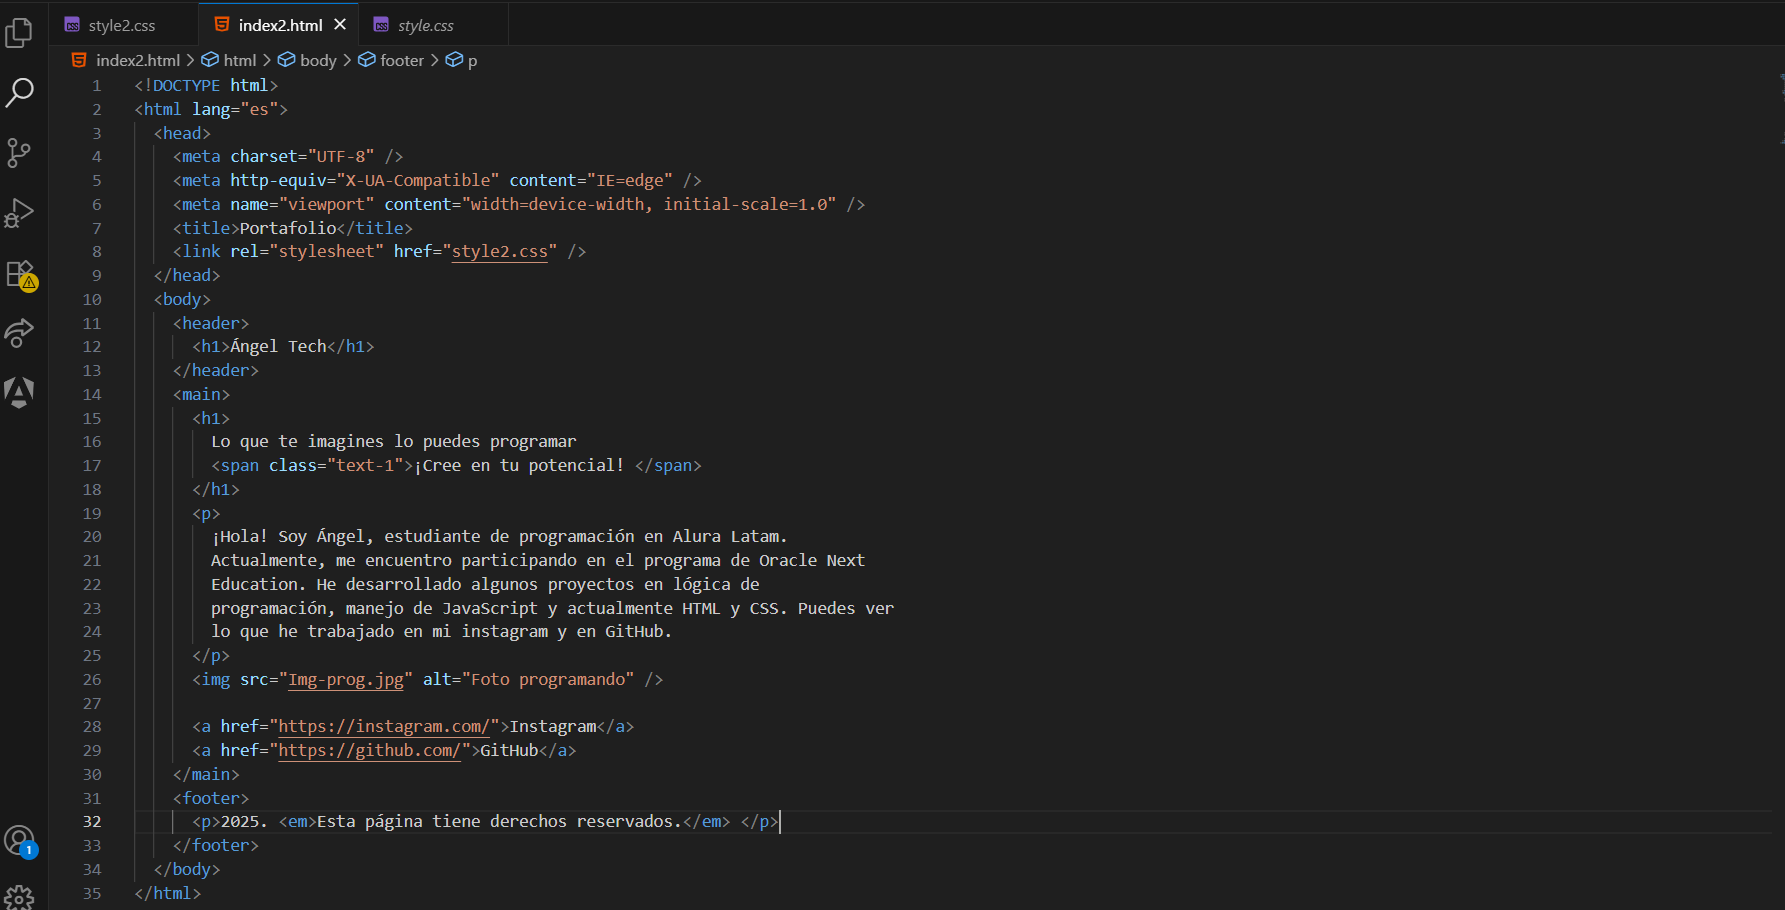
Task: Click the name="viewport" attribute
Action: (x=302, y=204)
